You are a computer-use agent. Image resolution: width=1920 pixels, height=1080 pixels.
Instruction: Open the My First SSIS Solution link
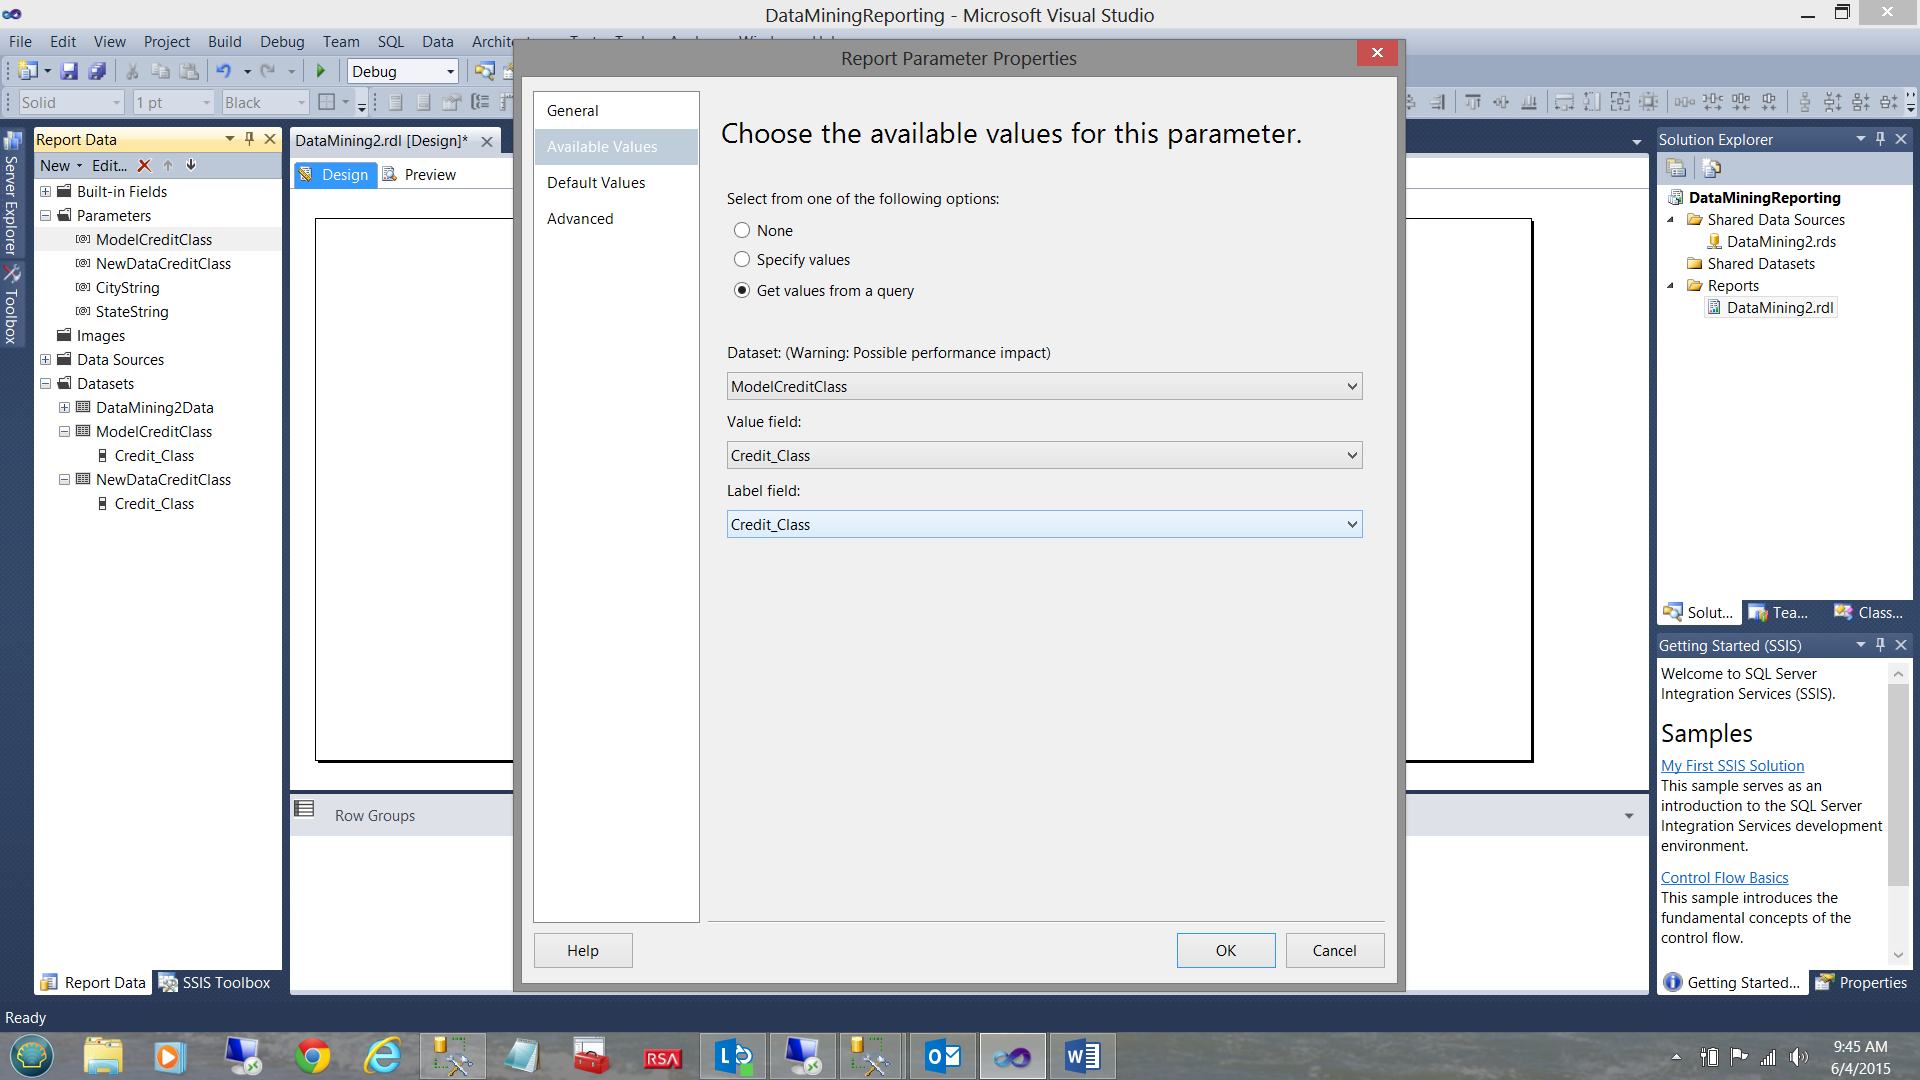pyautogui.click(x=1732, y=766)
